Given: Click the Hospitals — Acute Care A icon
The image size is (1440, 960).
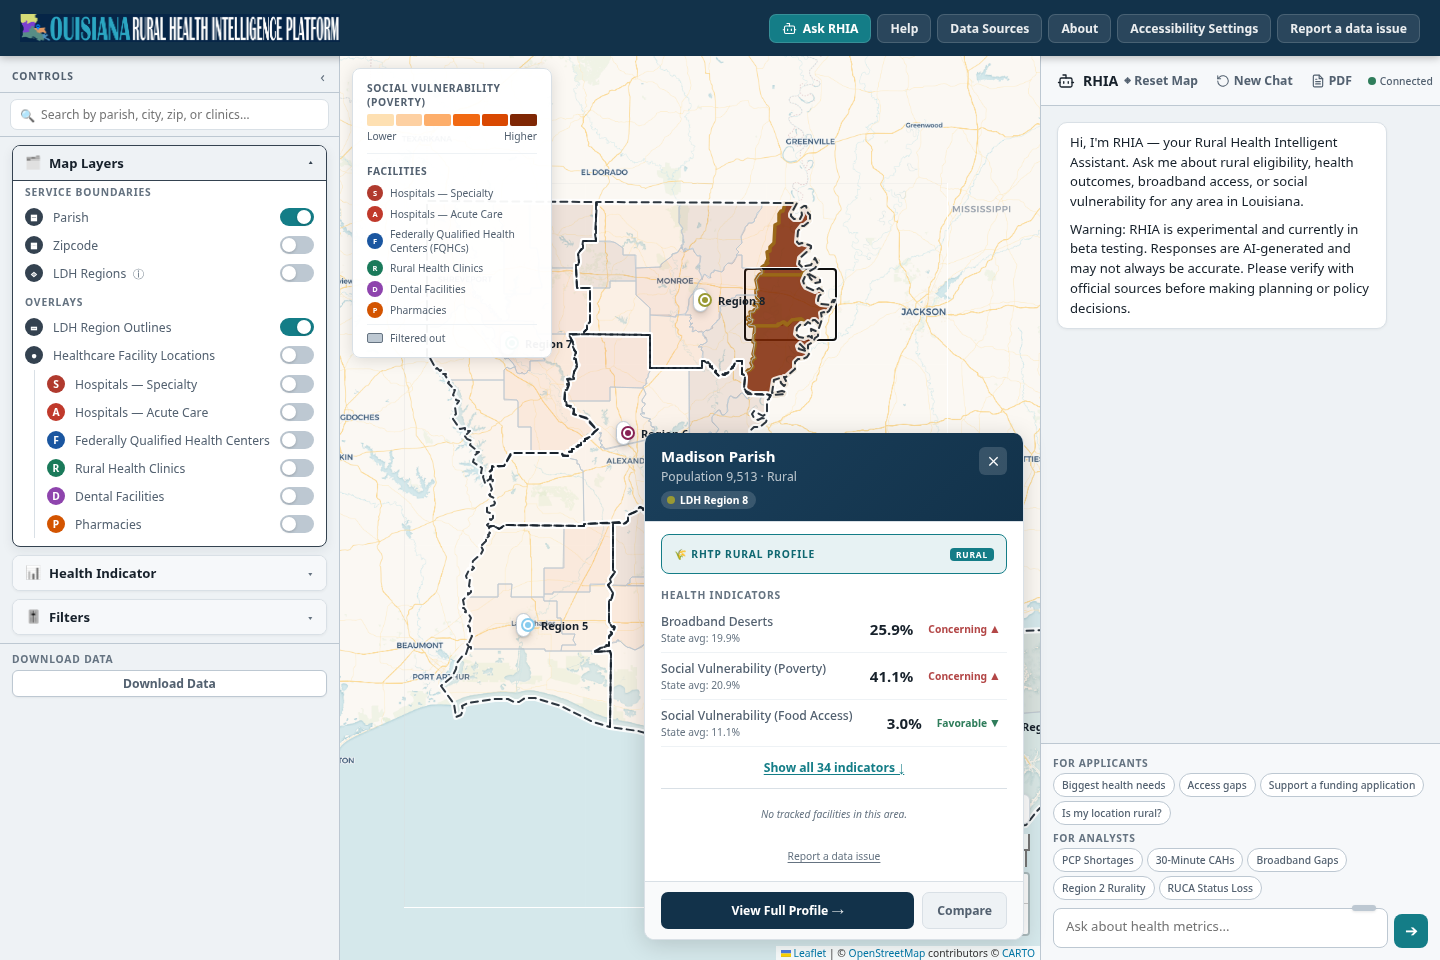Looking at the screenshot, I should [56, 412].
